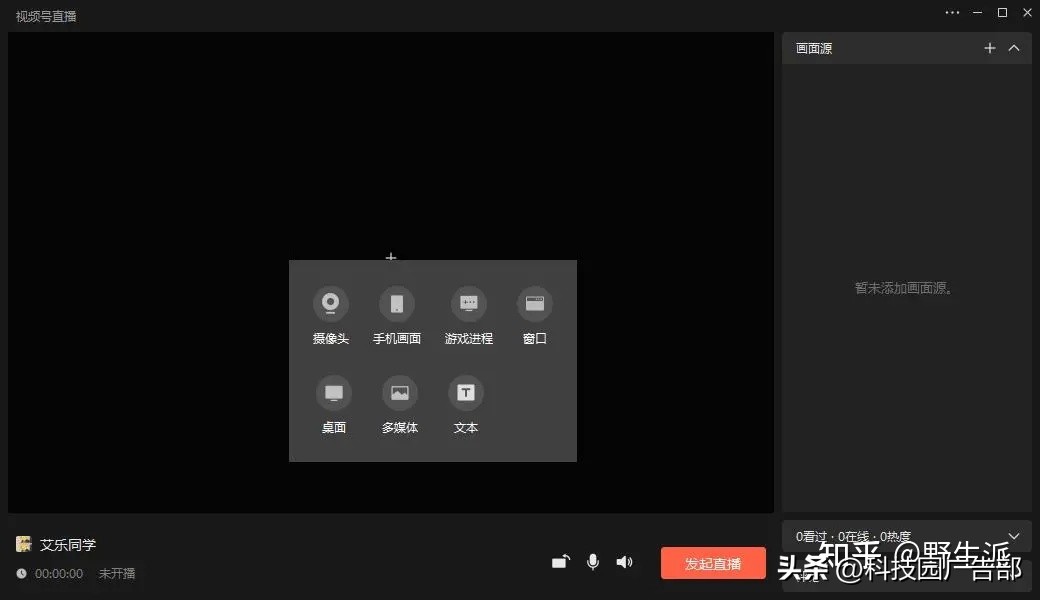
Task: Click the 画面源 panel header
Action: pos(813,48)
